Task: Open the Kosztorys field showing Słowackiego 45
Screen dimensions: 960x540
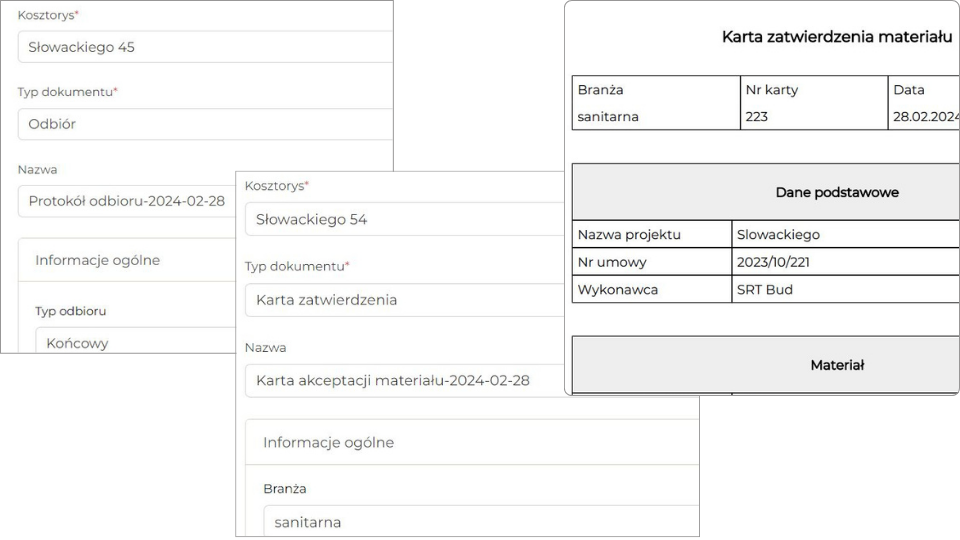Action: (x=205, y=47)
